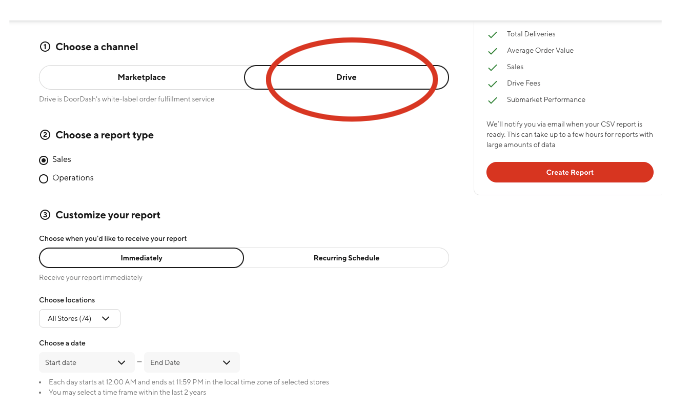Select the Operations report type radio button
Viewport: 680px width, 408px height.
coord(43,179)
